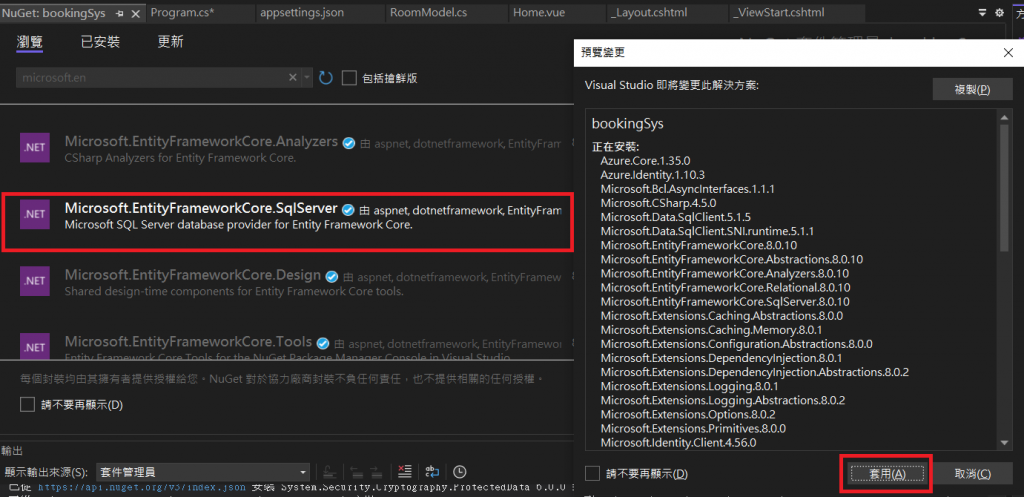Click Microsoft.Extensions.Caching.Memory.8.0.1 entry
Viewport: 1024px width, 497px height.
click(x=711, y=330)
